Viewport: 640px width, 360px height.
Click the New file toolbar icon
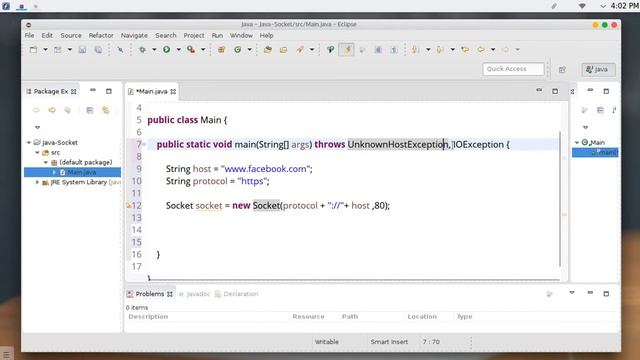33,49
